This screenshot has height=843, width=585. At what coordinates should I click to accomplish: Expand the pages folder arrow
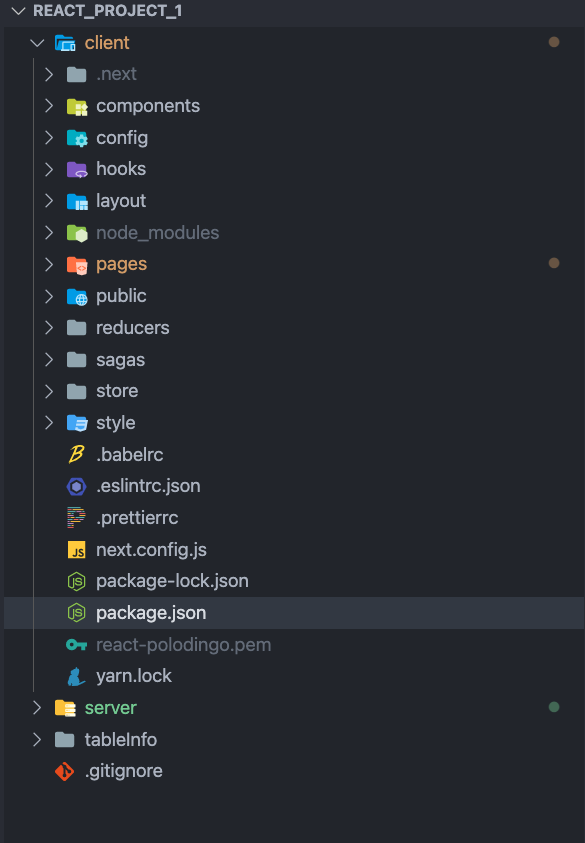pyautogui.click(x=49, y=265)
